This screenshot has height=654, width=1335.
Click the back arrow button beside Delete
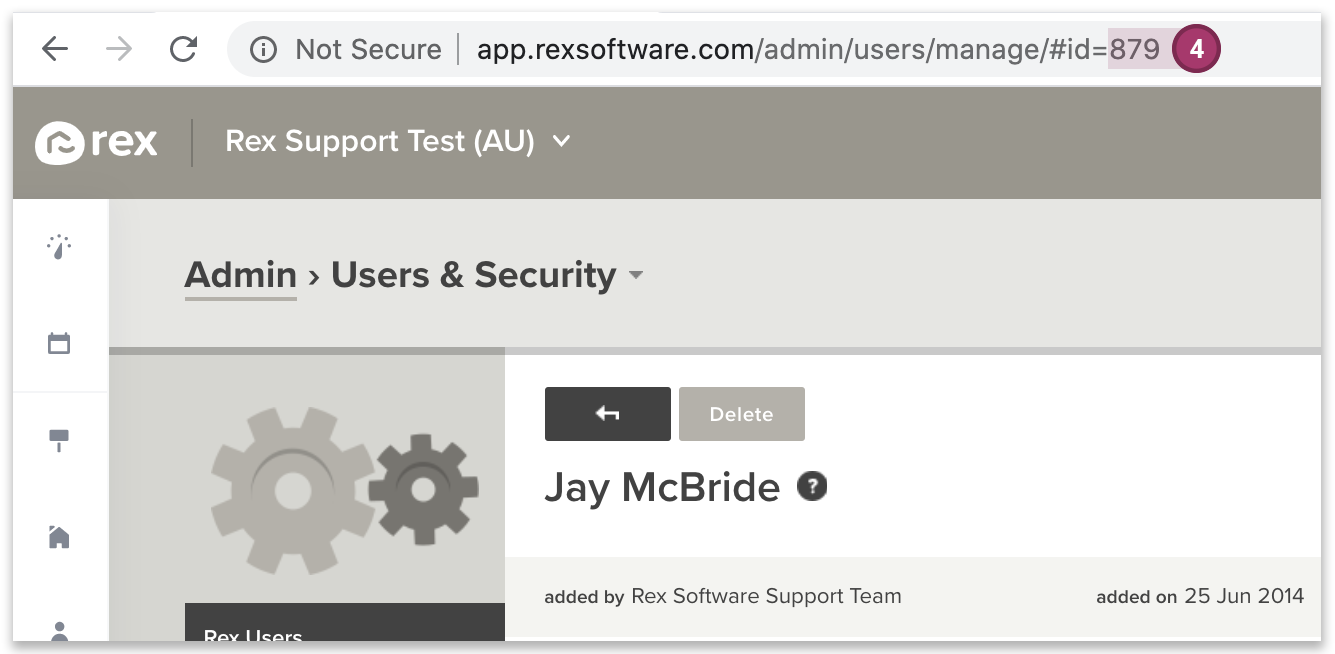pos(608,414)
